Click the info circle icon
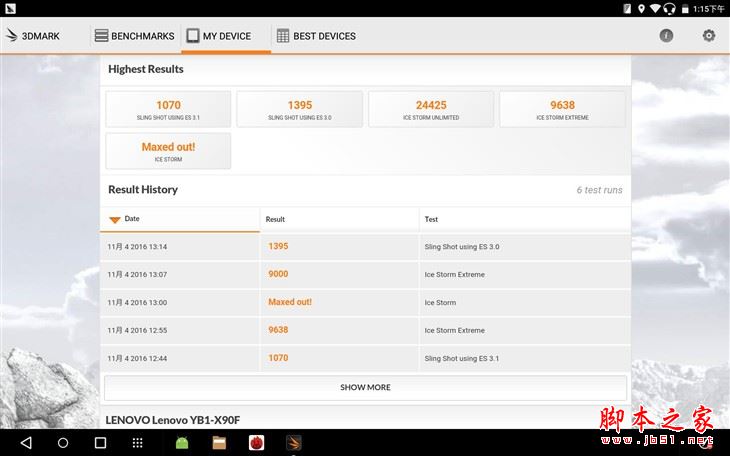The height and width of the screenshot is (456, 730). point(666,35)
